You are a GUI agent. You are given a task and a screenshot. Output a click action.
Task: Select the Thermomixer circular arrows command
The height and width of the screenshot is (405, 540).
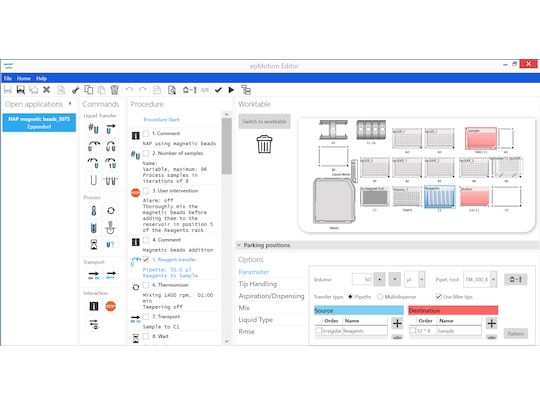click(111, 210)
